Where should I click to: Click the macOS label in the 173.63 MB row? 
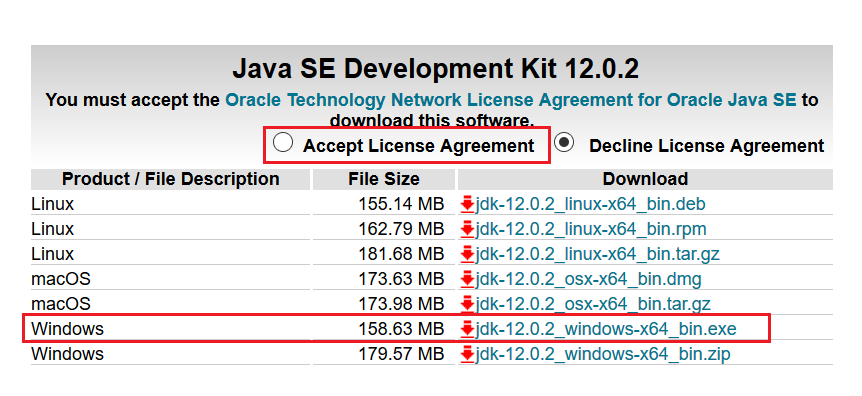pyautogui.click(x=61, y=279)
